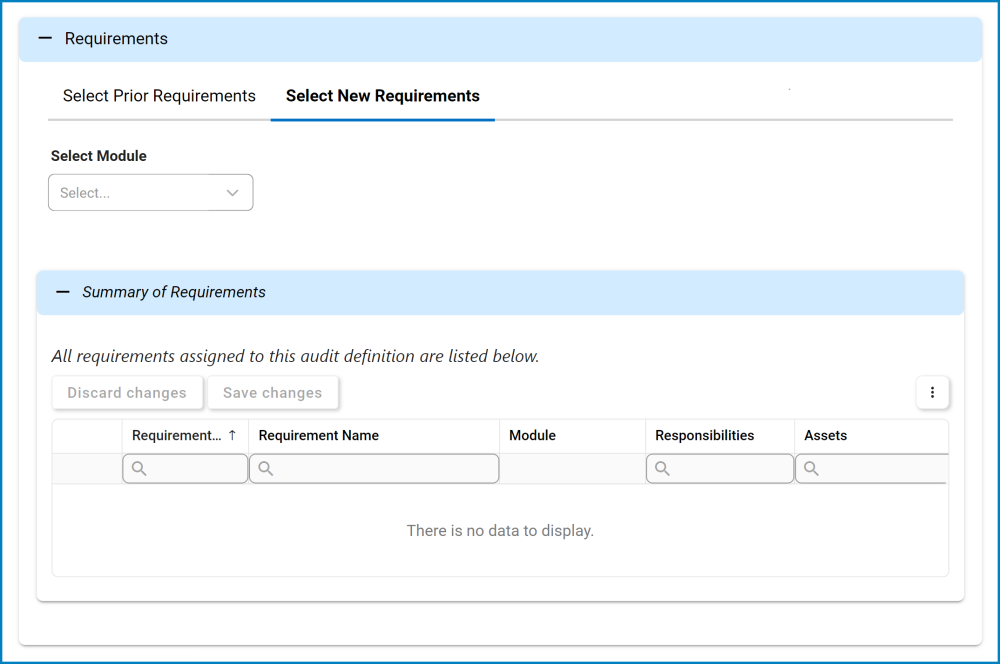Image resolution: width=1000 pixels, height=664 pixels.
Task: Collapse the Requirements section minus icon
Action: coord(44,39)
